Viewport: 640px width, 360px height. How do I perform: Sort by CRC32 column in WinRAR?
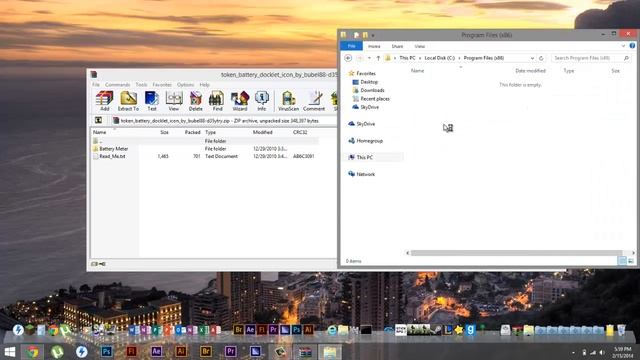pyautogui.click(x=300, y=132)
